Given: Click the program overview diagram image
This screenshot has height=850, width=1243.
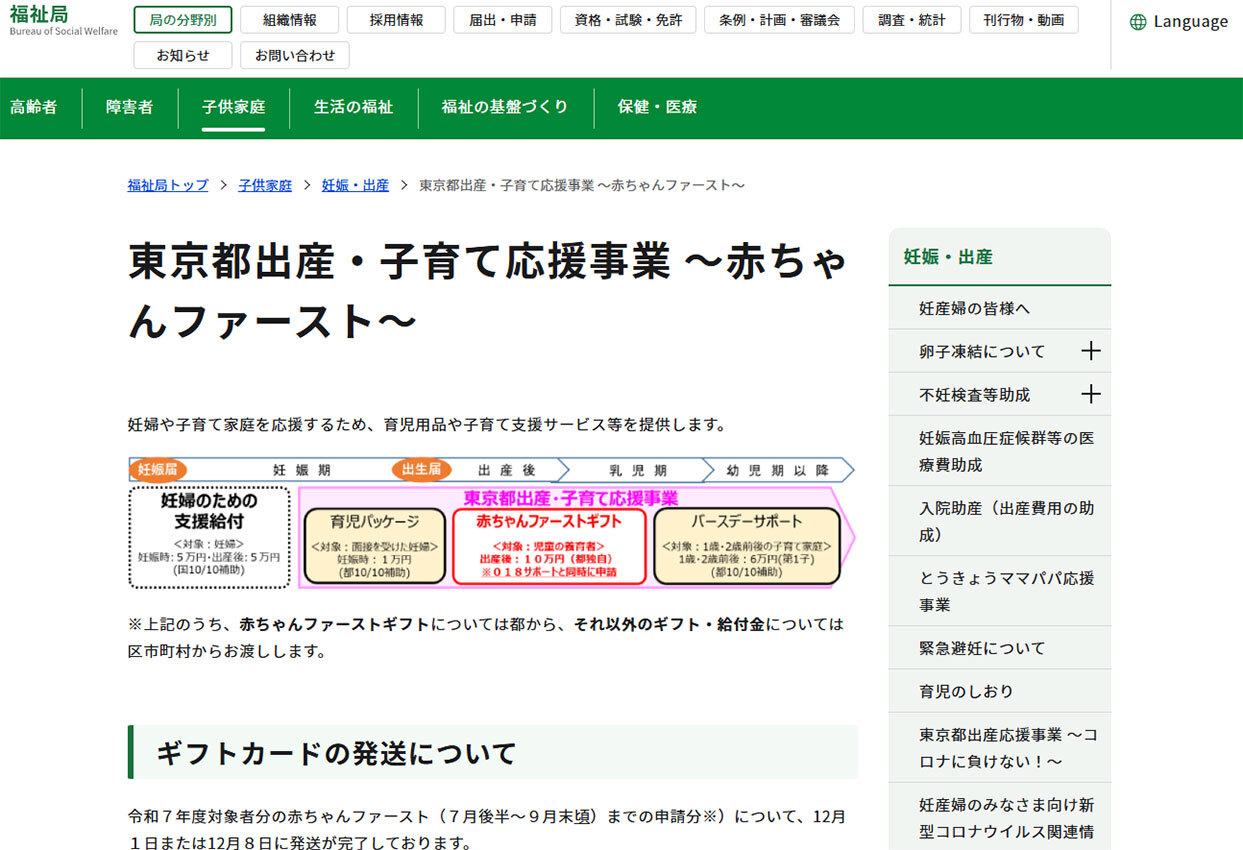Looking at the screenshot, I should 491,523.
